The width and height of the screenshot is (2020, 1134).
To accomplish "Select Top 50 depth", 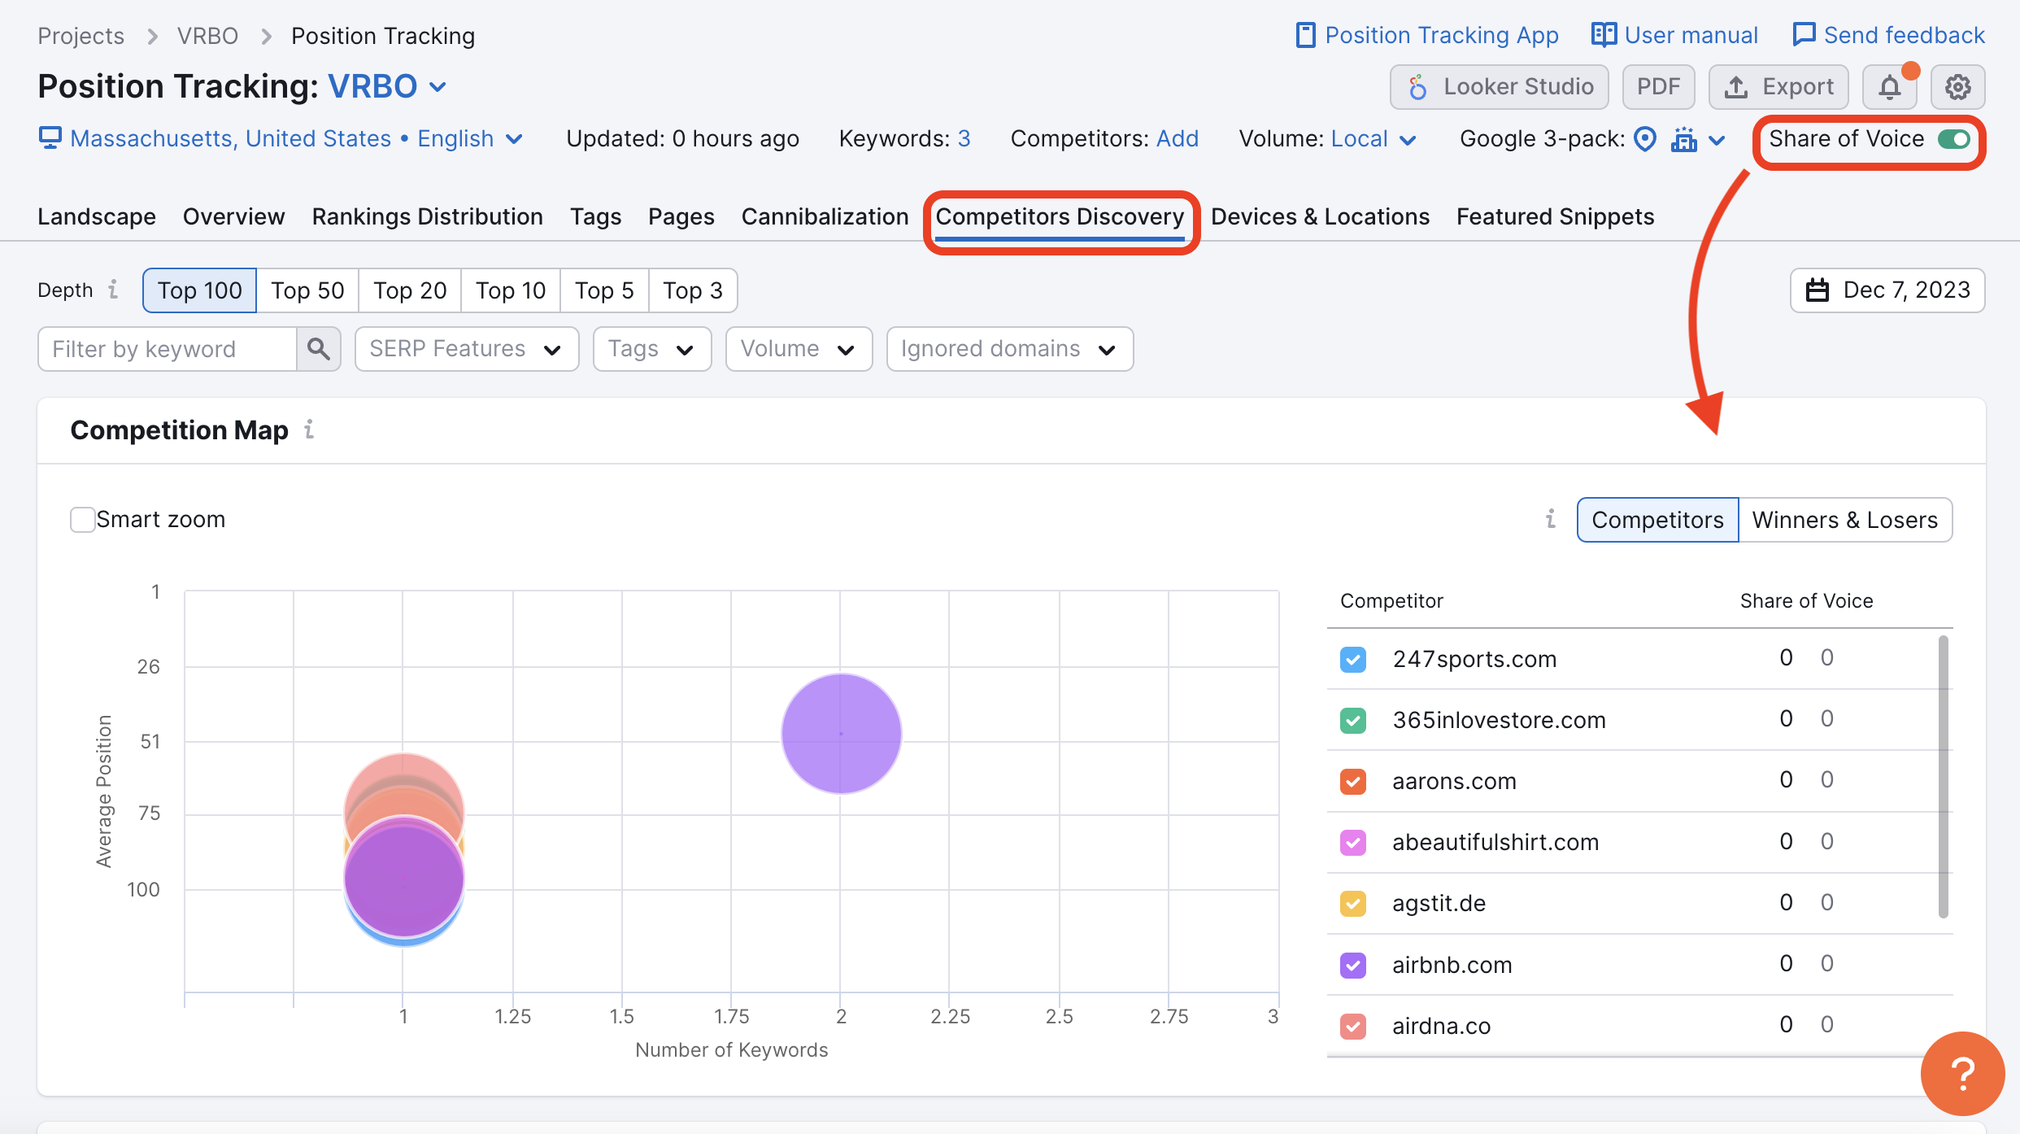I will (x=307, y=290).
